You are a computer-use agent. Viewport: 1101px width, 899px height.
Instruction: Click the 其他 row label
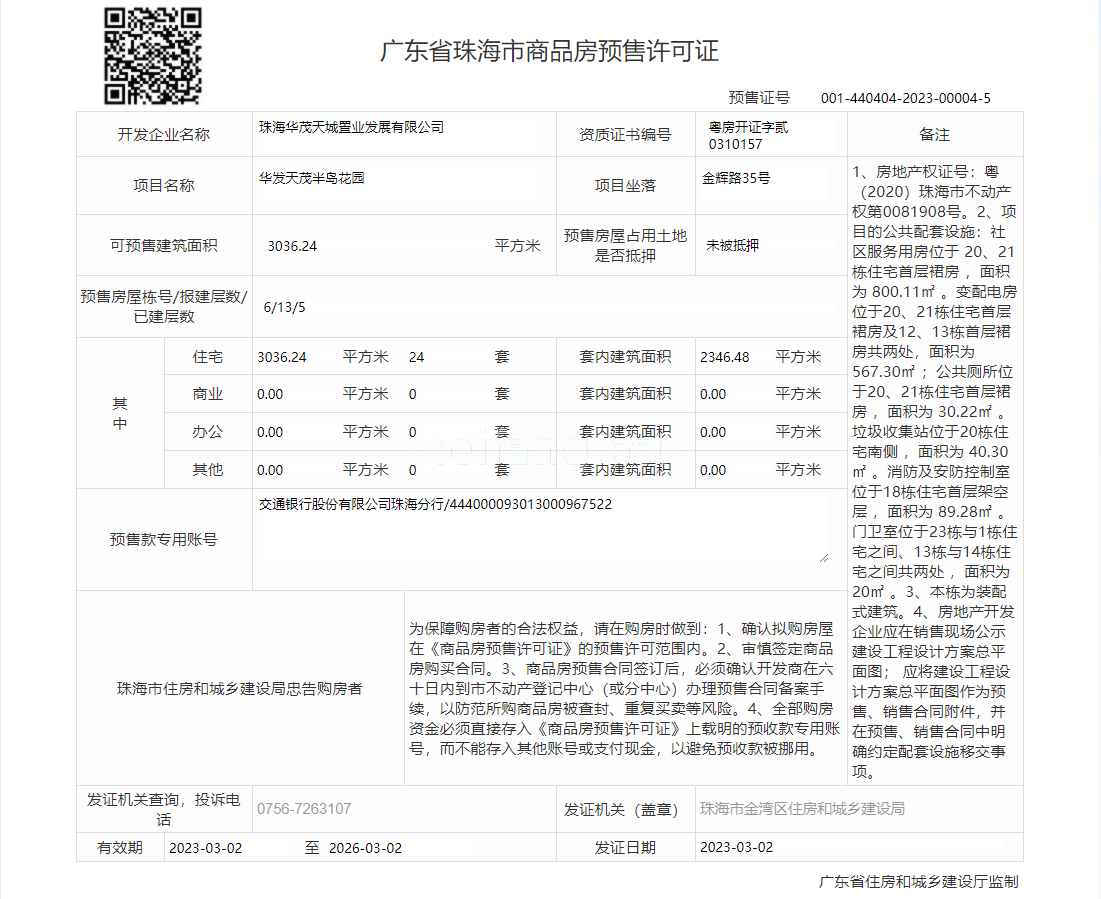[x=208, y=470]
